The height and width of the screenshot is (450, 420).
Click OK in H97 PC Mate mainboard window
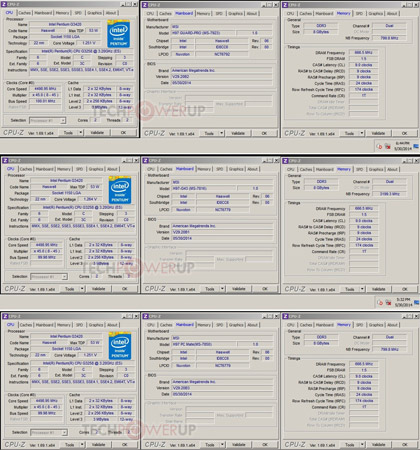pos(265,445)
